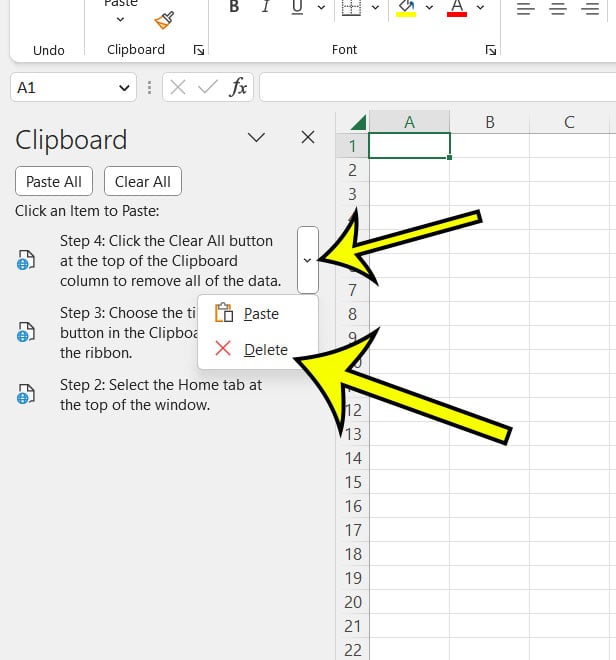Select row 7 header
This screenshot has height=660, width=616.
tap(352, 290)
